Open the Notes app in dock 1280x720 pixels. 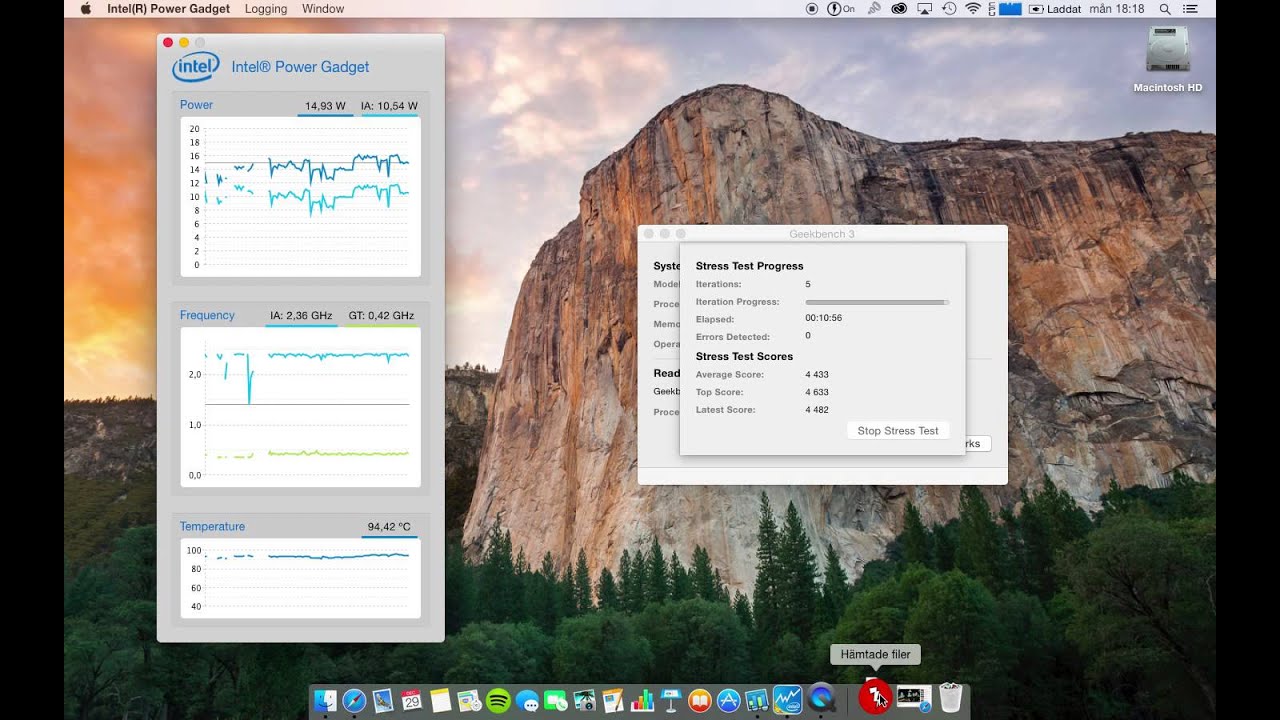point(441,700)
